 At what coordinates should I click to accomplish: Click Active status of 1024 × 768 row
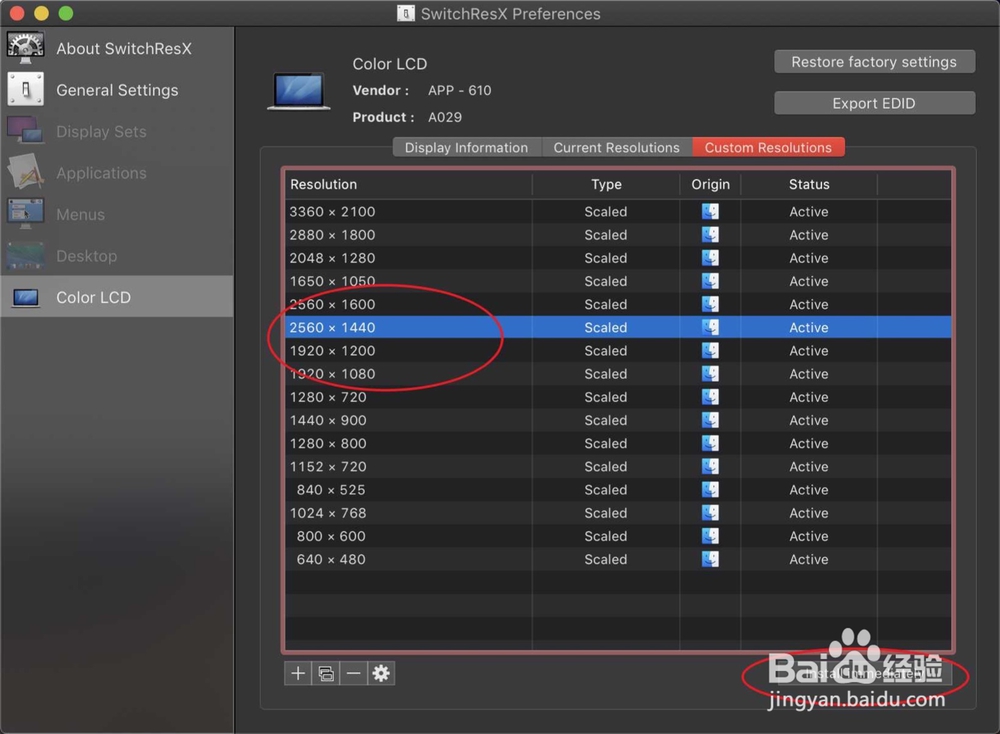[x=809, y=513]
